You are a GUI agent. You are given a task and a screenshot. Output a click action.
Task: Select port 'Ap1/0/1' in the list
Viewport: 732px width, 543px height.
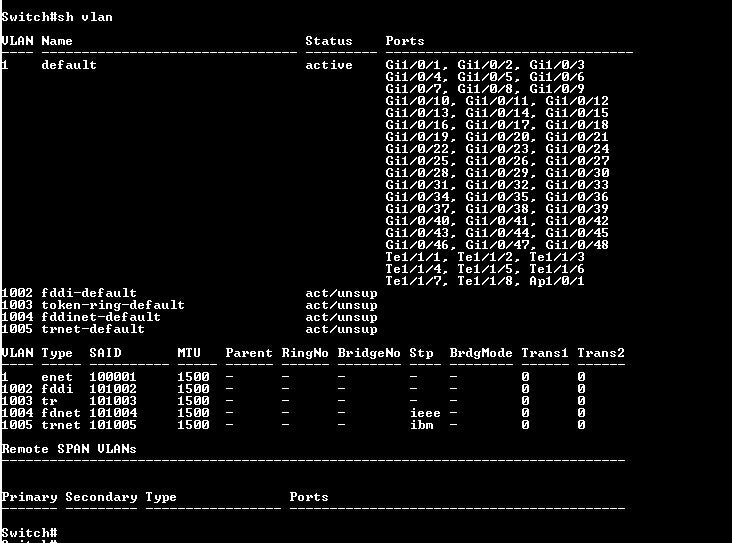click(556, 281)
